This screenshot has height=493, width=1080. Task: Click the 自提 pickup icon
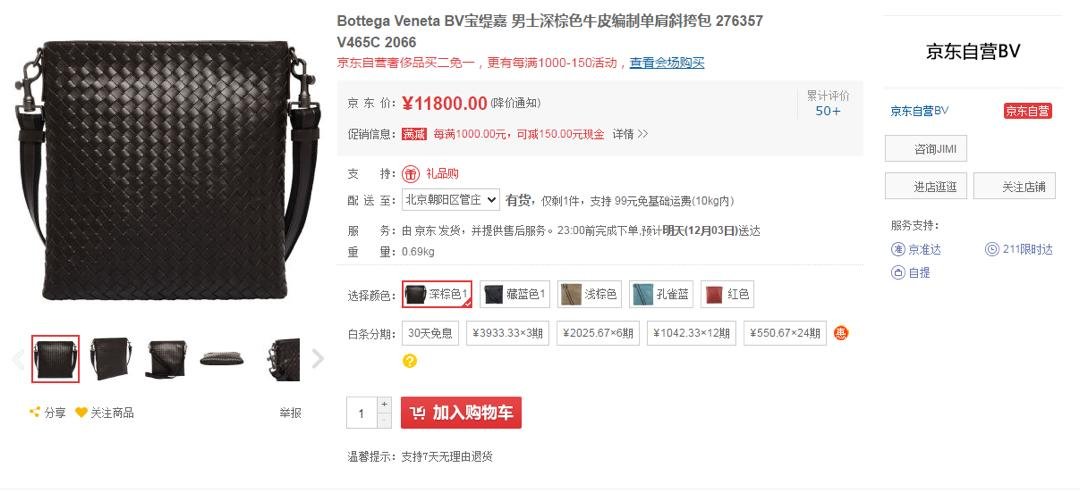point(897,273)
